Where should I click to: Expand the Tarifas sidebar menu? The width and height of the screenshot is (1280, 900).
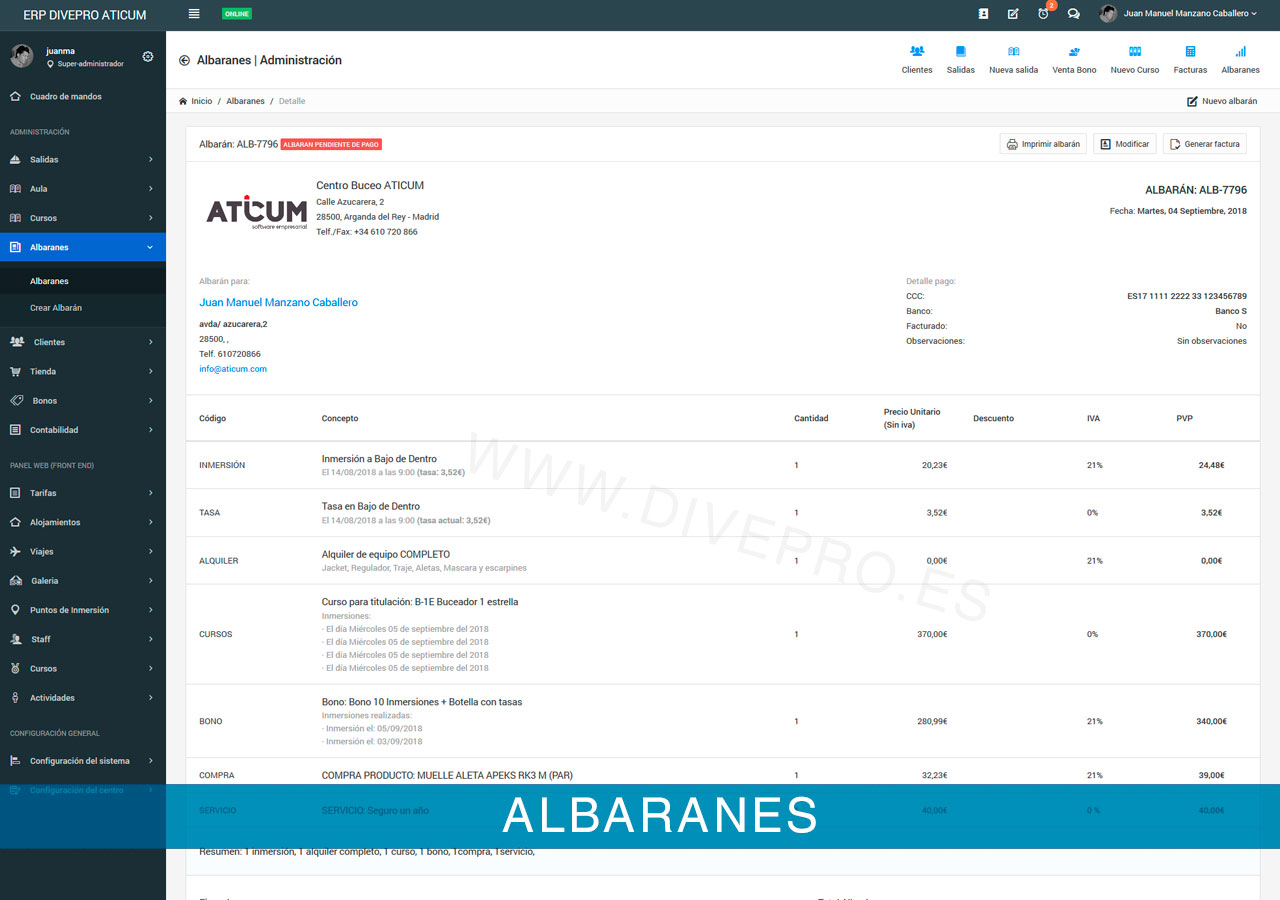click(x=83, y=493)
